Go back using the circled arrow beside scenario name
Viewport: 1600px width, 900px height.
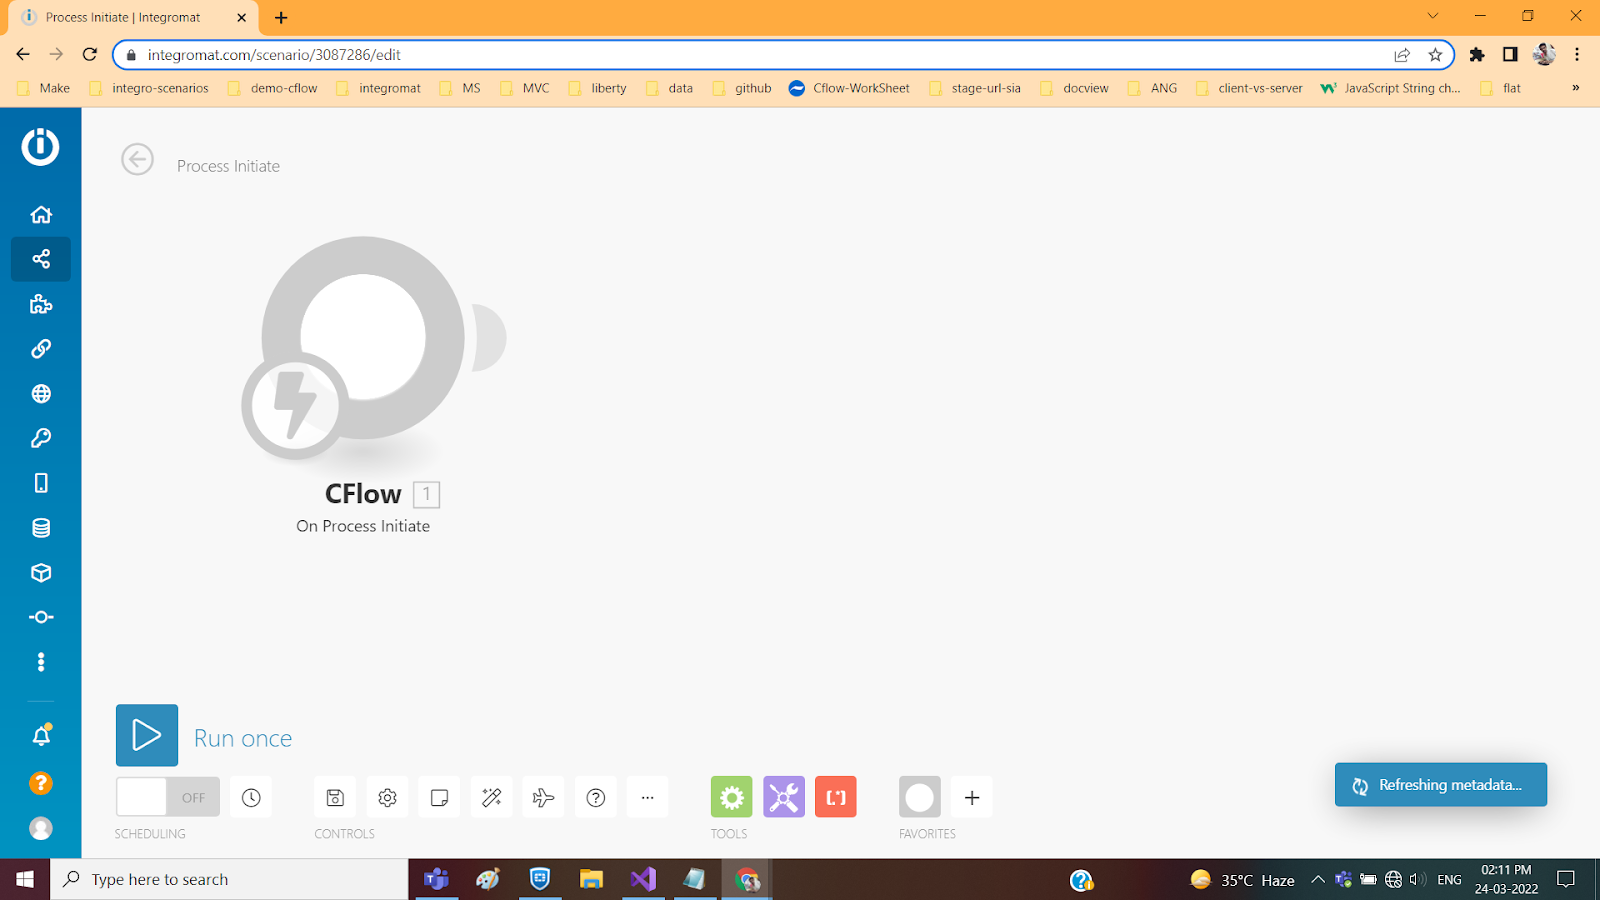click(x=137, y=159)
